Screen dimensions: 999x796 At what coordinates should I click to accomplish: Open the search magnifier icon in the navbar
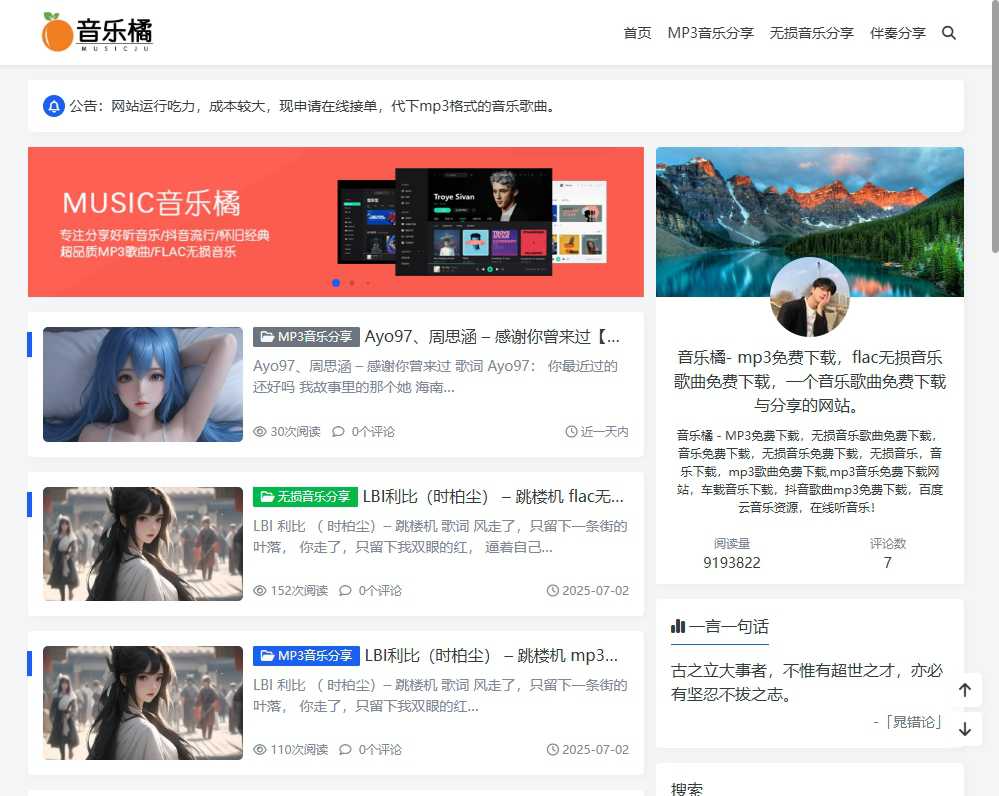(x=948, y=32)
